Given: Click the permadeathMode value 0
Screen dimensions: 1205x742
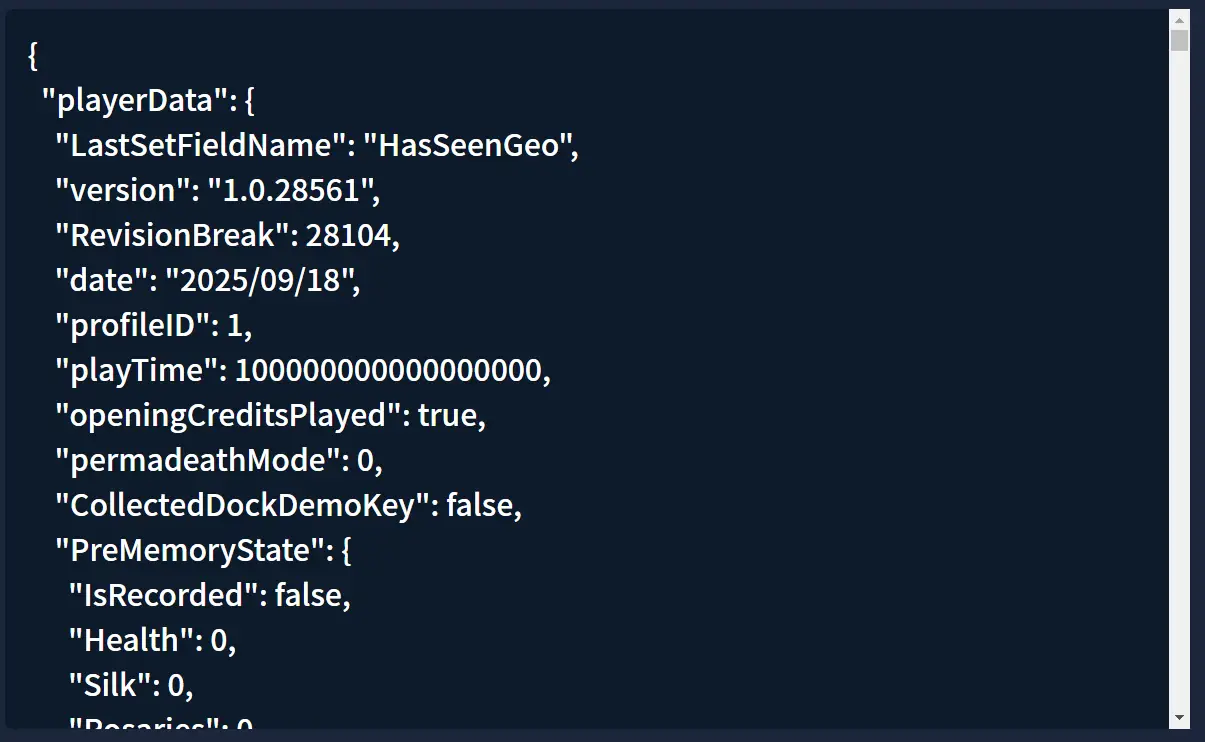Looking at the screenshot, I should point(365,460).
